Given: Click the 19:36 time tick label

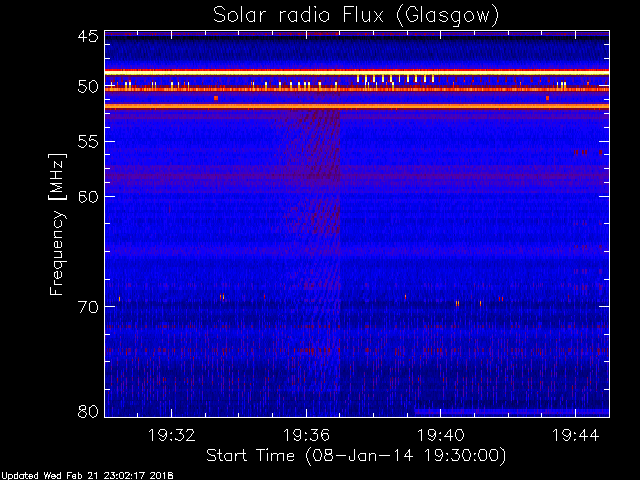Looking at the screenshot, I should point(306,435).
